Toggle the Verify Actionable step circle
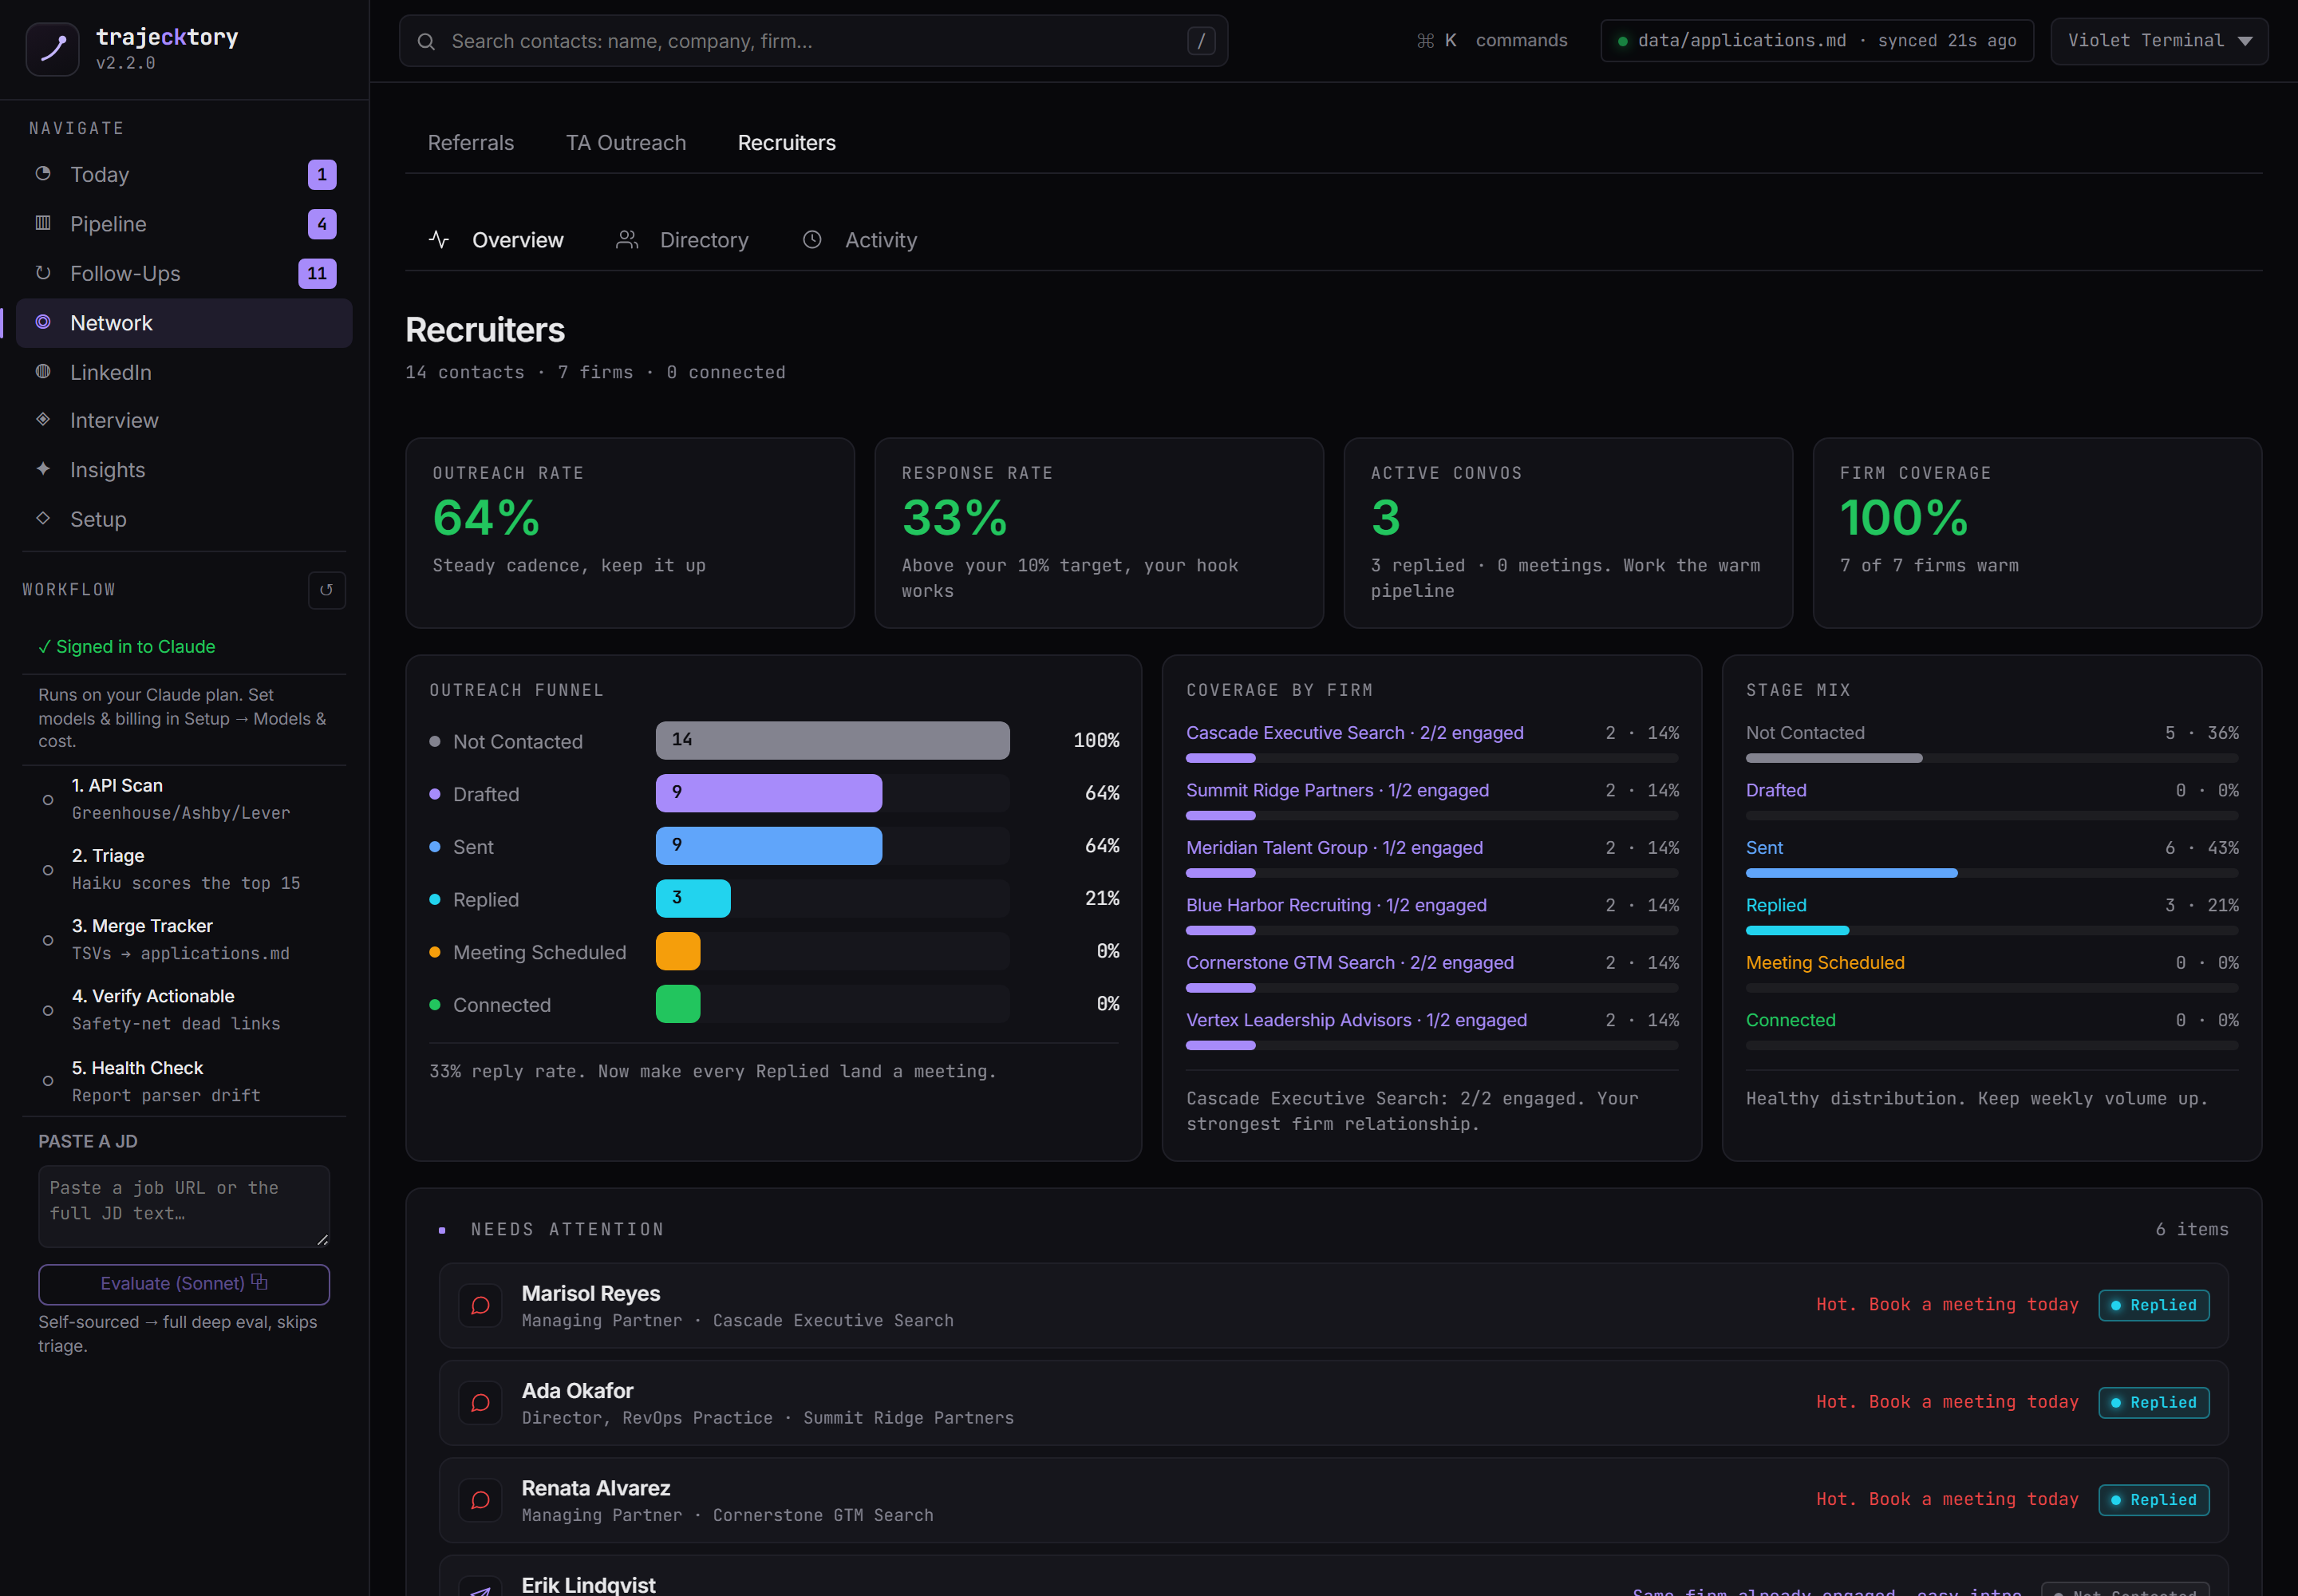This screenshot has height=1596, width=2298. pyautogui.click(x=48, y=1010)
